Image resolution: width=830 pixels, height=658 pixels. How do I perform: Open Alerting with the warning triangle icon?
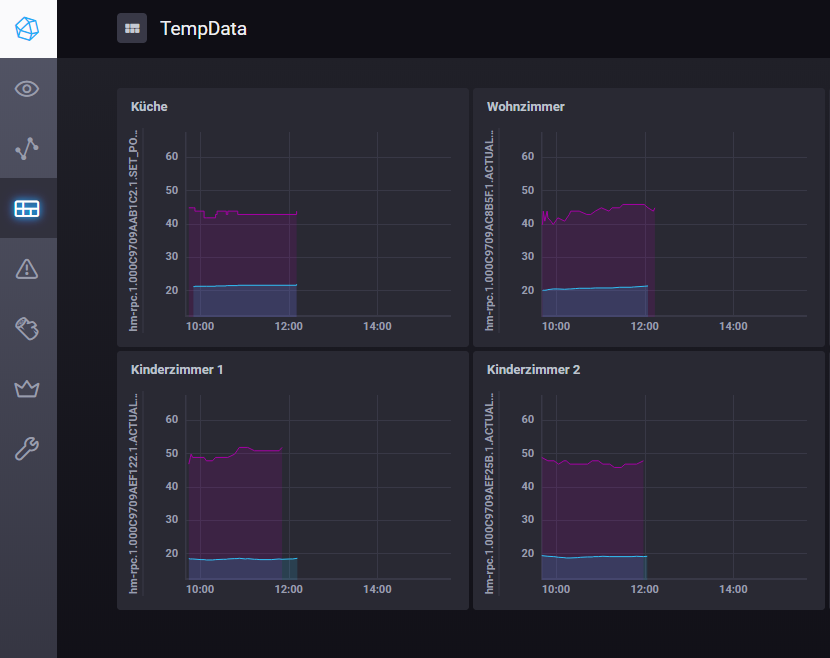[x=27, y=268]
